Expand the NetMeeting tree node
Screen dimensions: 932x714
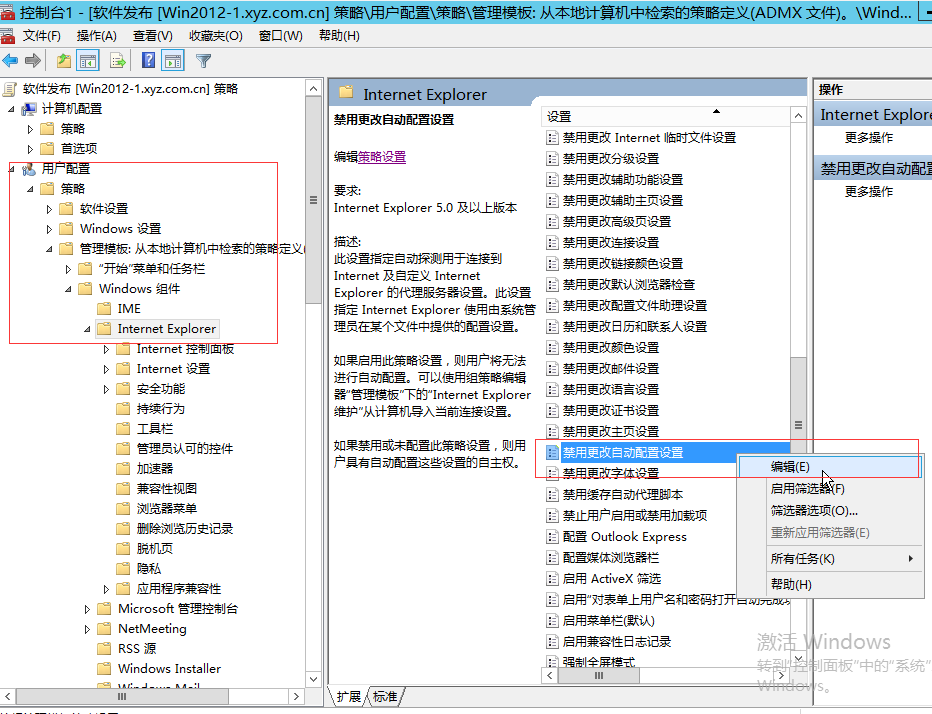click(87, 628)
